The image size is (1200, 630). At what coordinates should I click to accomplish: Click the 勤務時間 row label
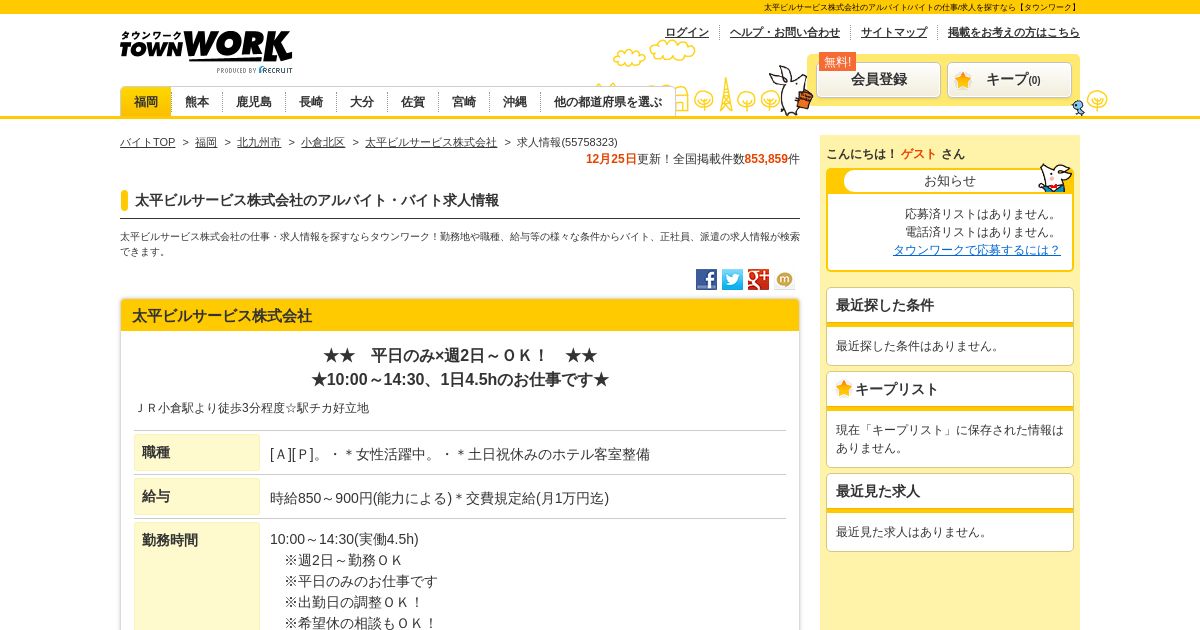197,576
